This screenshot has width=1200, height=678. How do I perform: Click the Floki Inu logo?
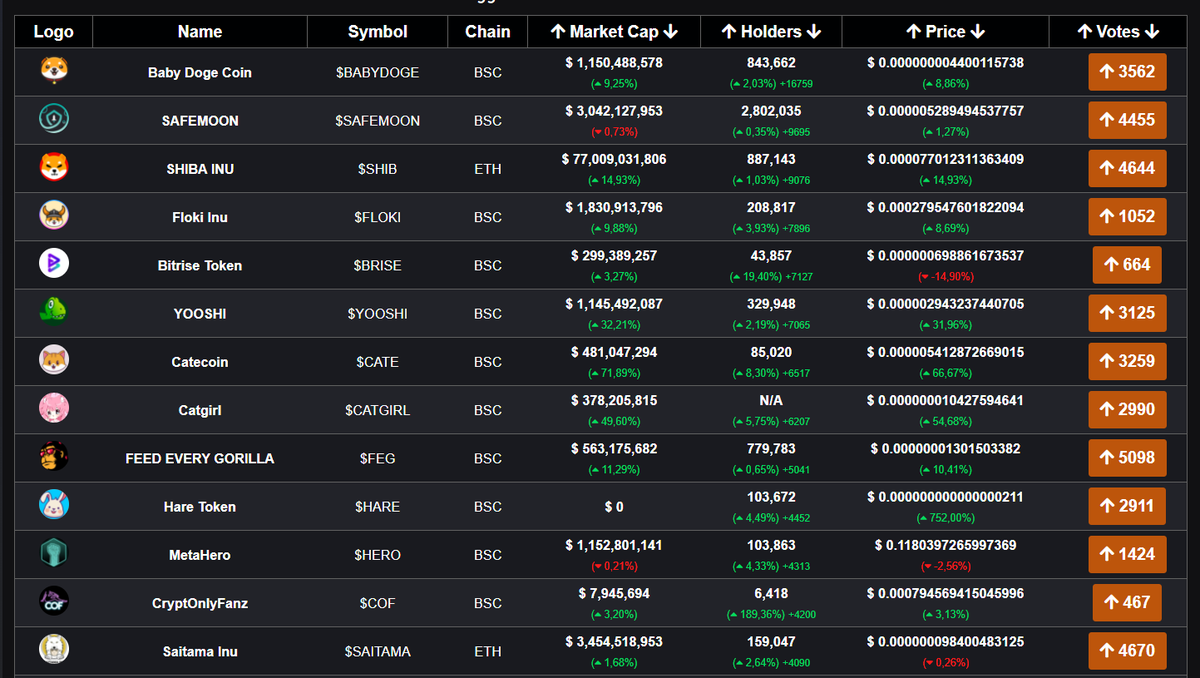54,216
